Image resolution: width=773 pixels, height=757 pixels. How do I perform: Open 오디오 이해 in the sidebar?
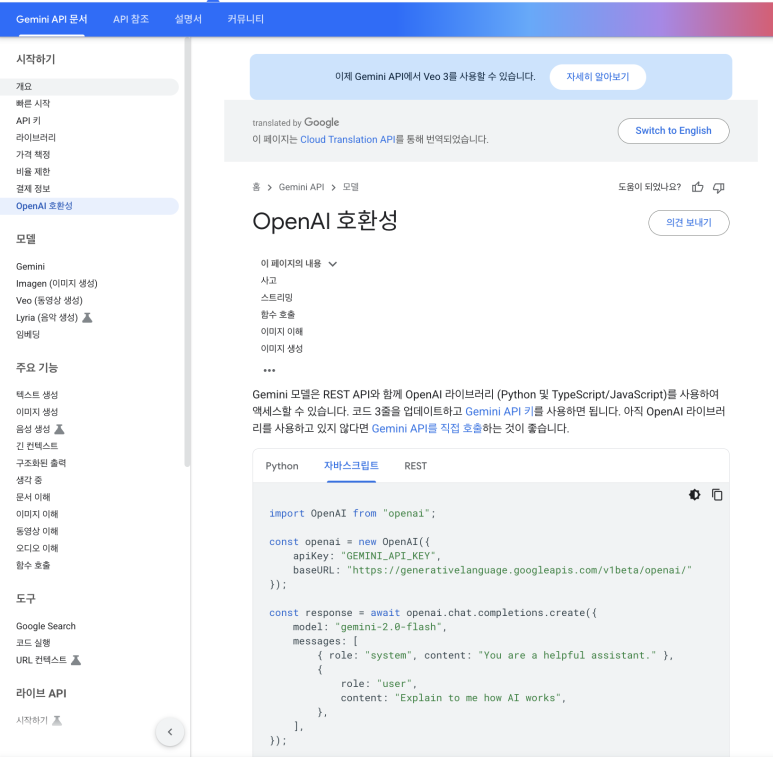37,548
